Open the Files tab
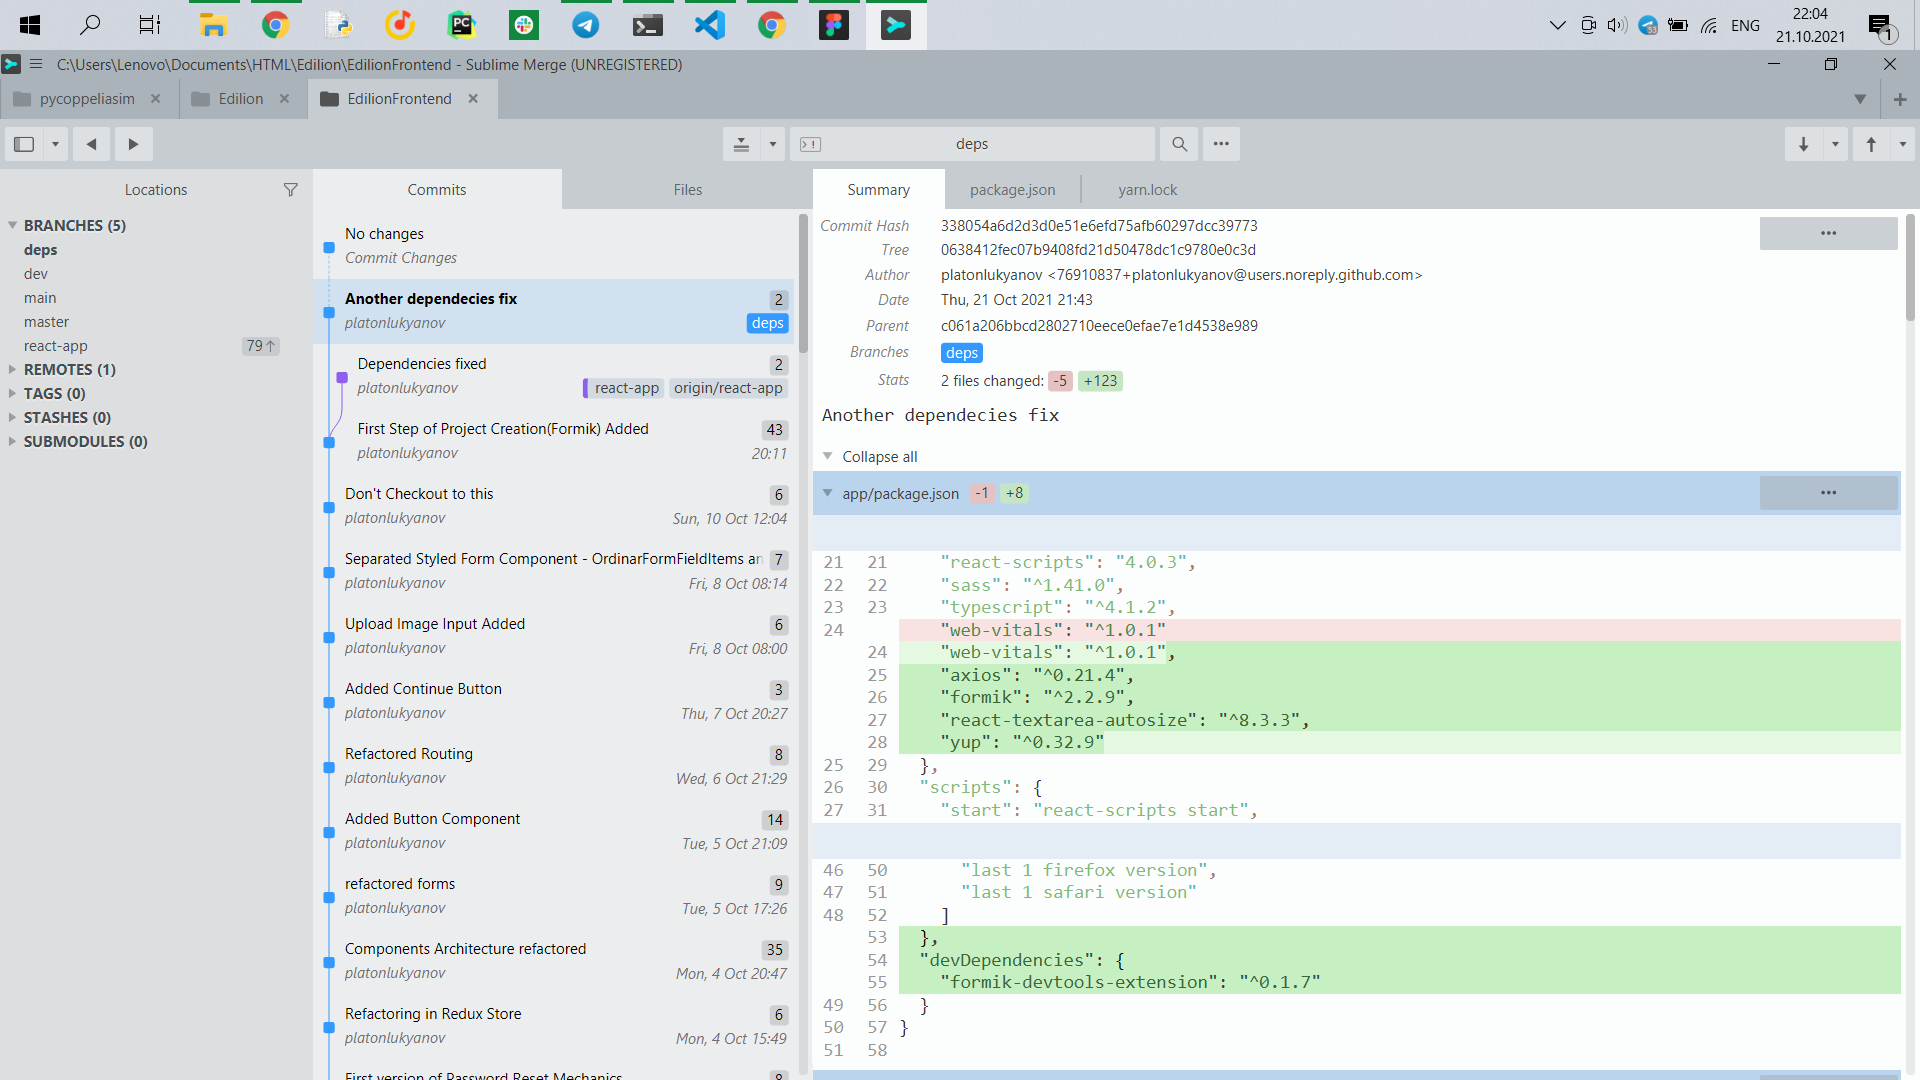This screenshot has height=1080, width=1920. click(687, 190)
